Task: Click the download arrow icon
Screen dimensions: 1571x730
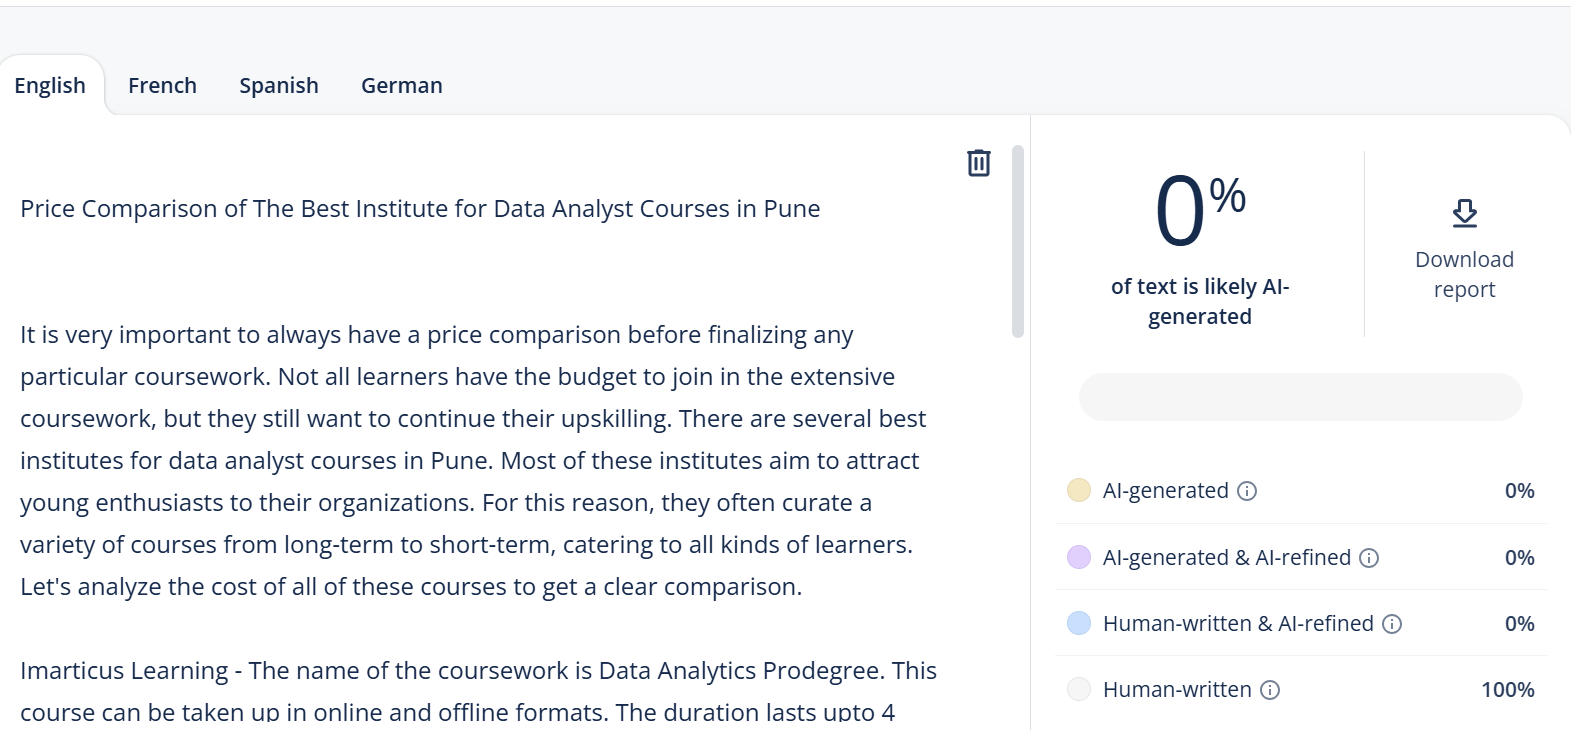Action: pyautogui.click(x=1464, y=213)
